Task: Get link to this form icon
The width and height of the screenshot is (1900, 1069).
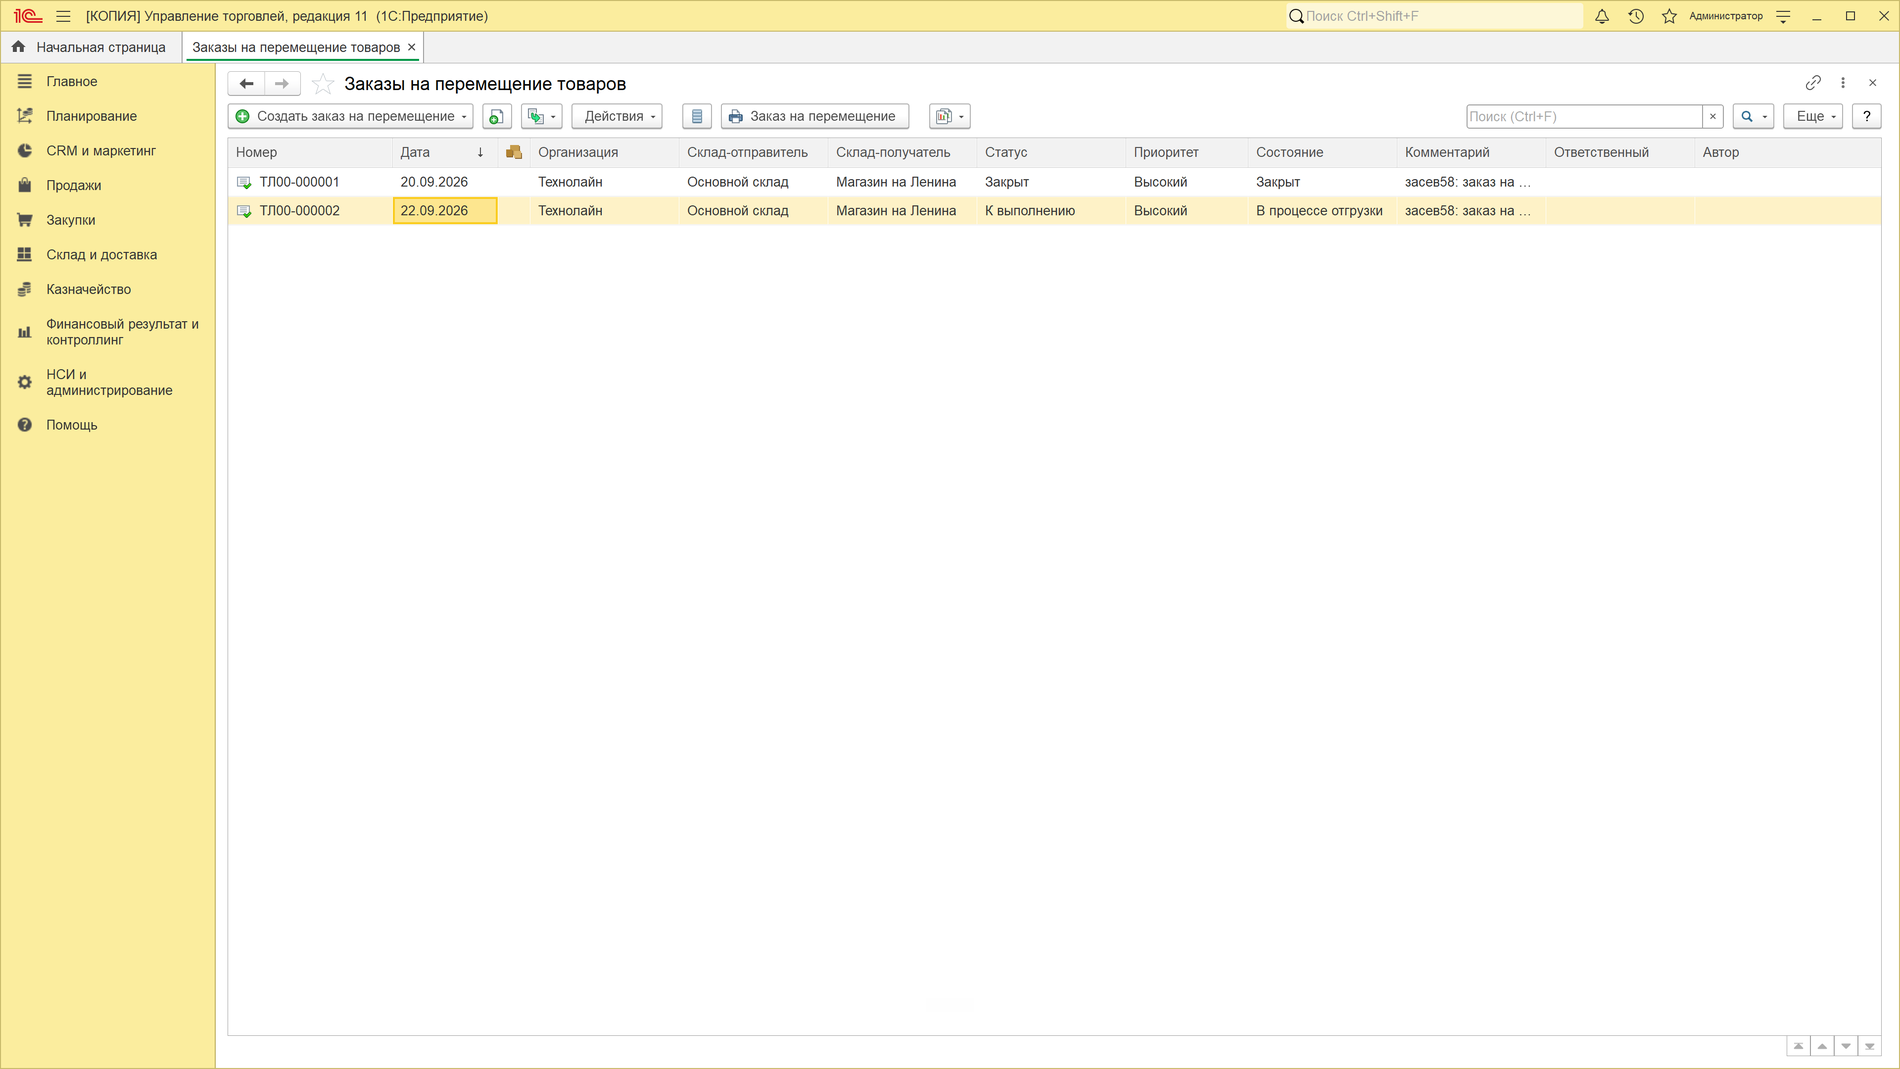Action: (x=1813, y=83)
